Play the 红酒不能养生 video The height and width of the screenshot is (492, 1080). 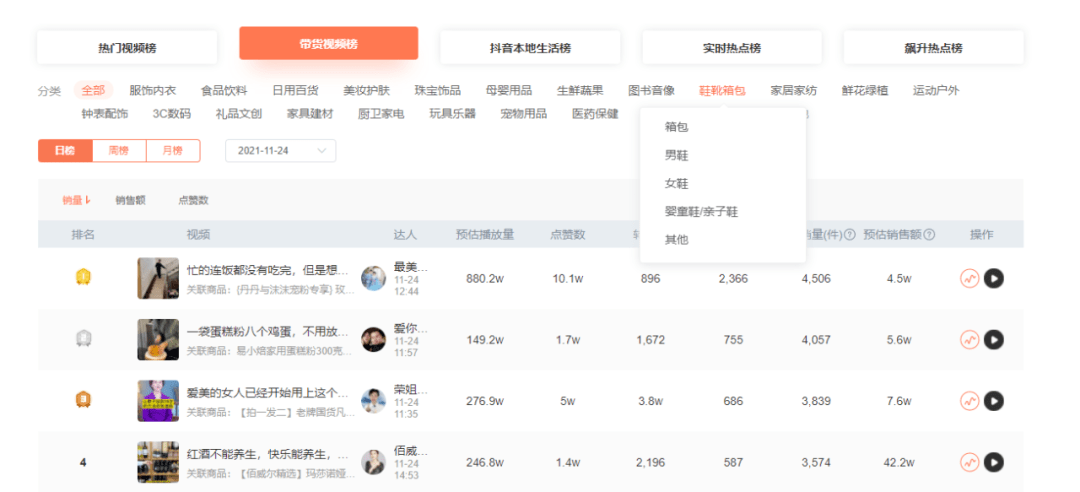coord(993,462)
